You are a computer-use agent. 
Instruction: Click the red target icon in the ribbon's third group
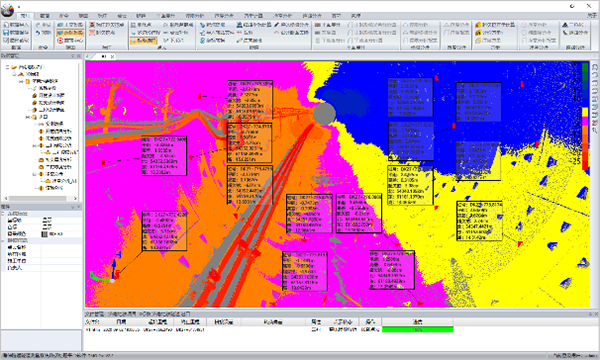point(60,41)
